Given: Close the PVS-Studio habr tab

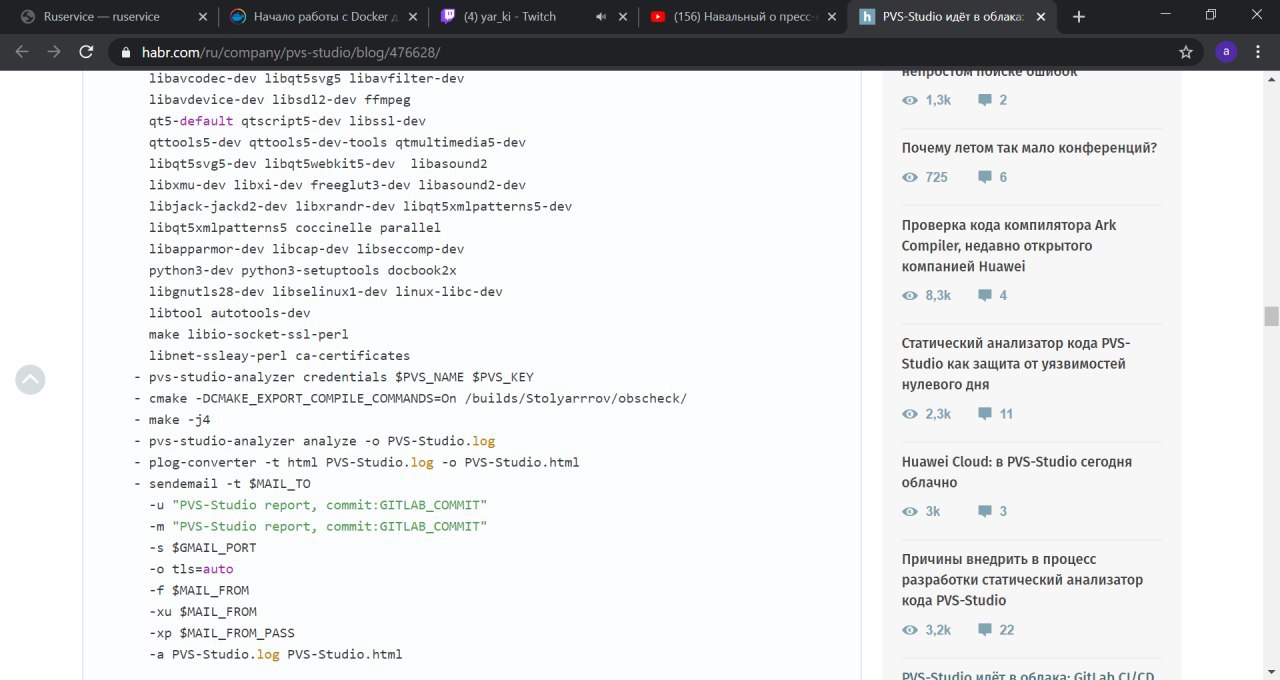Looking at the screenshot, I should point(1042,17).
